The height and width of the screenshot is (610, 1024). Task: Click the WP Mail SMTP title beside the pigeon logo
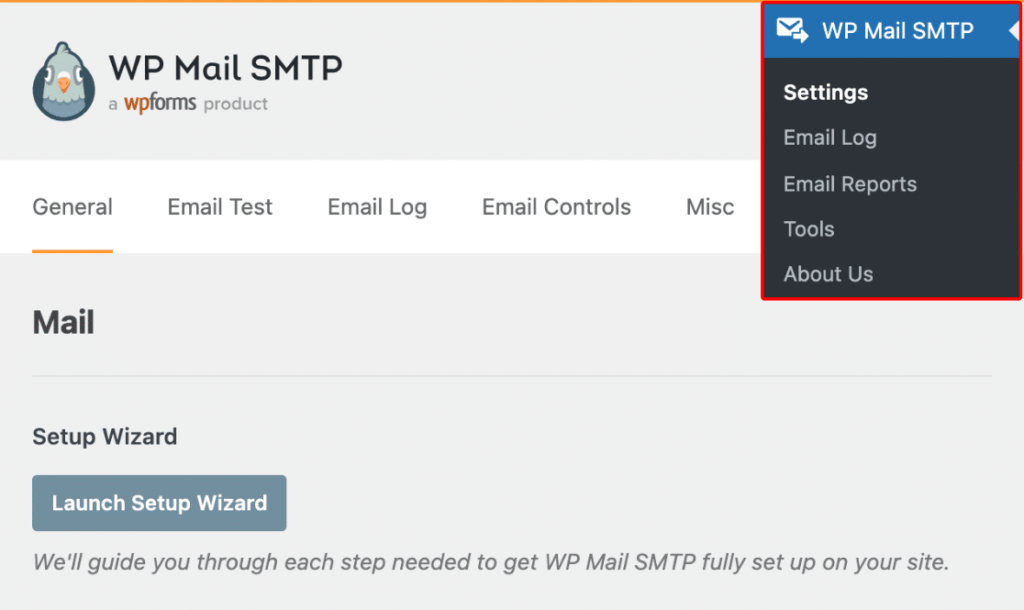click(225, 67)
